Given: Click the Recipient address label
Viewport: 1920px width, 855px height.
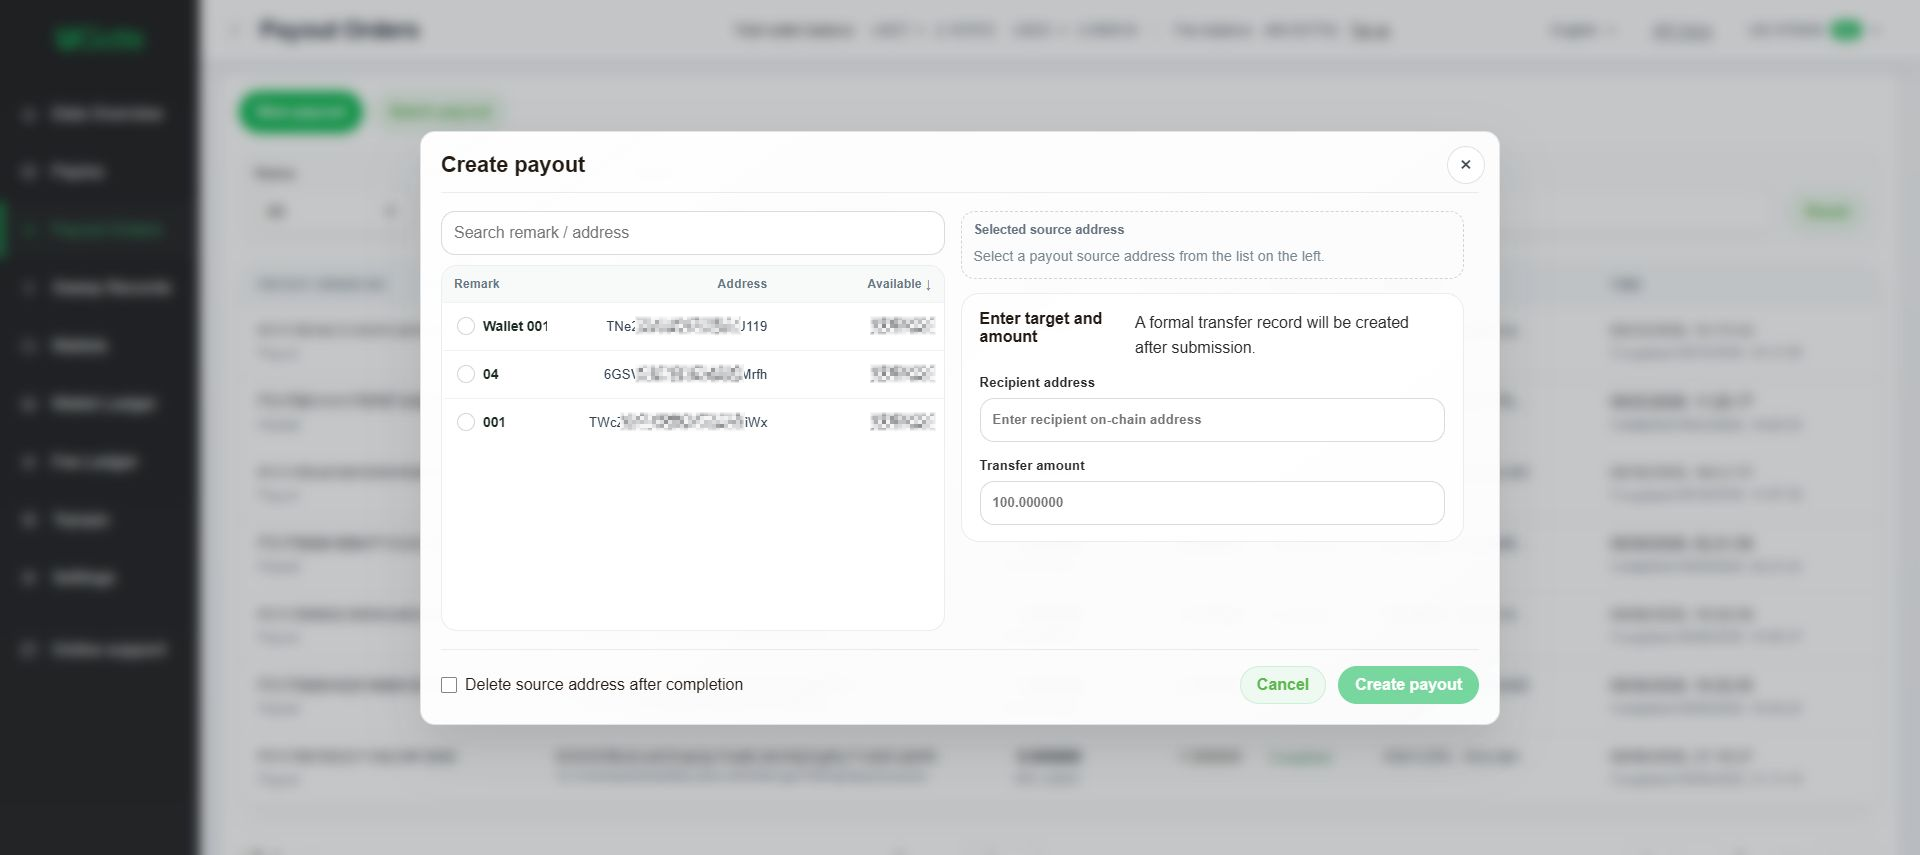Looking at the screenshot, I should 1037,383.
